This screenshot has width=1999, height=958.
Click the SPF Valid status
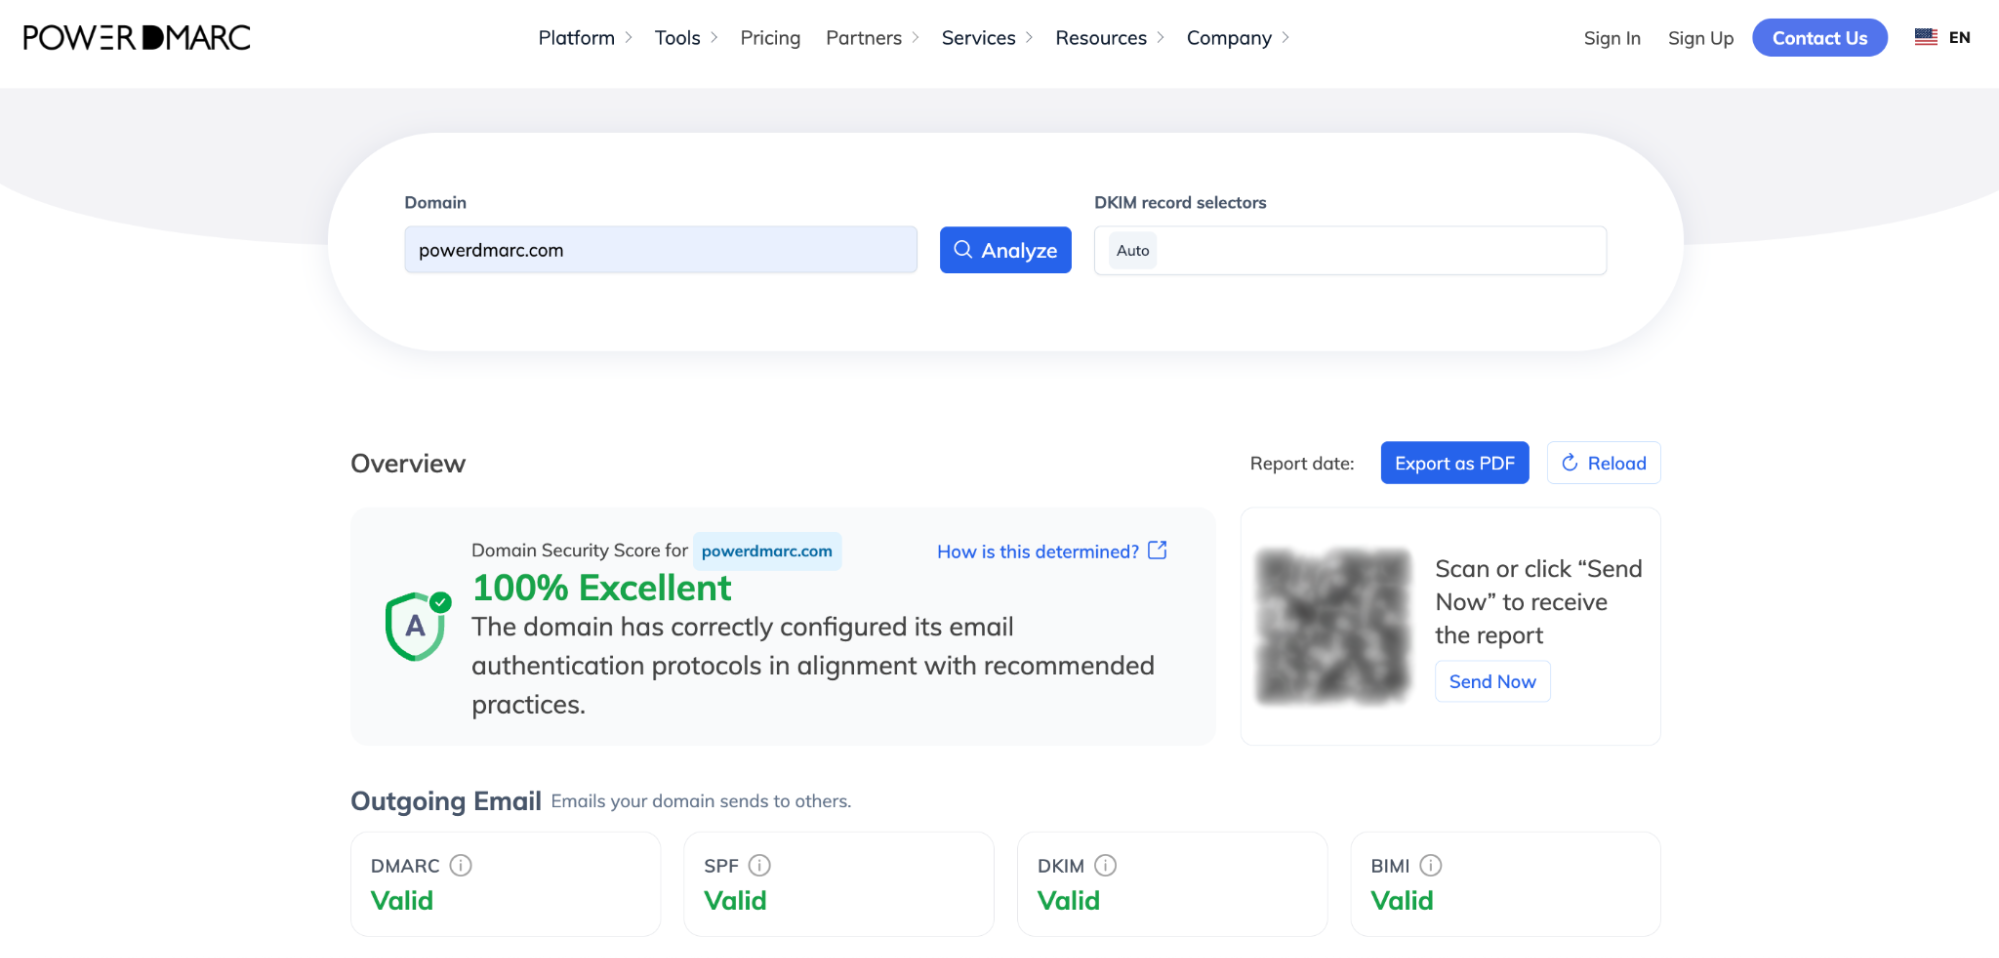pos(735,901)
